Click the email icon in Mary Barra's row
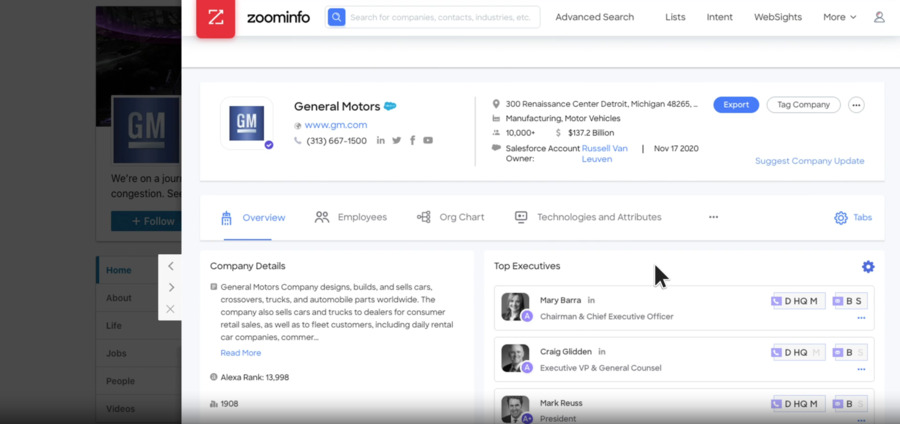900x424 pixels. click(x=839, y=301)
